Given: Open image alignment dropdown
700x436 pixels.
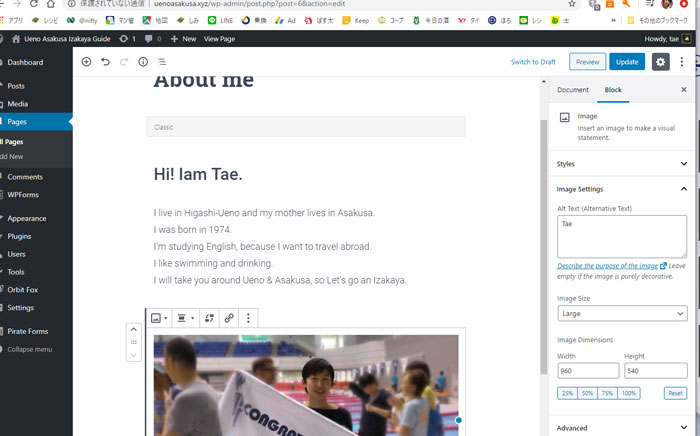Looking at the screenshot, I should click(185, 318).
